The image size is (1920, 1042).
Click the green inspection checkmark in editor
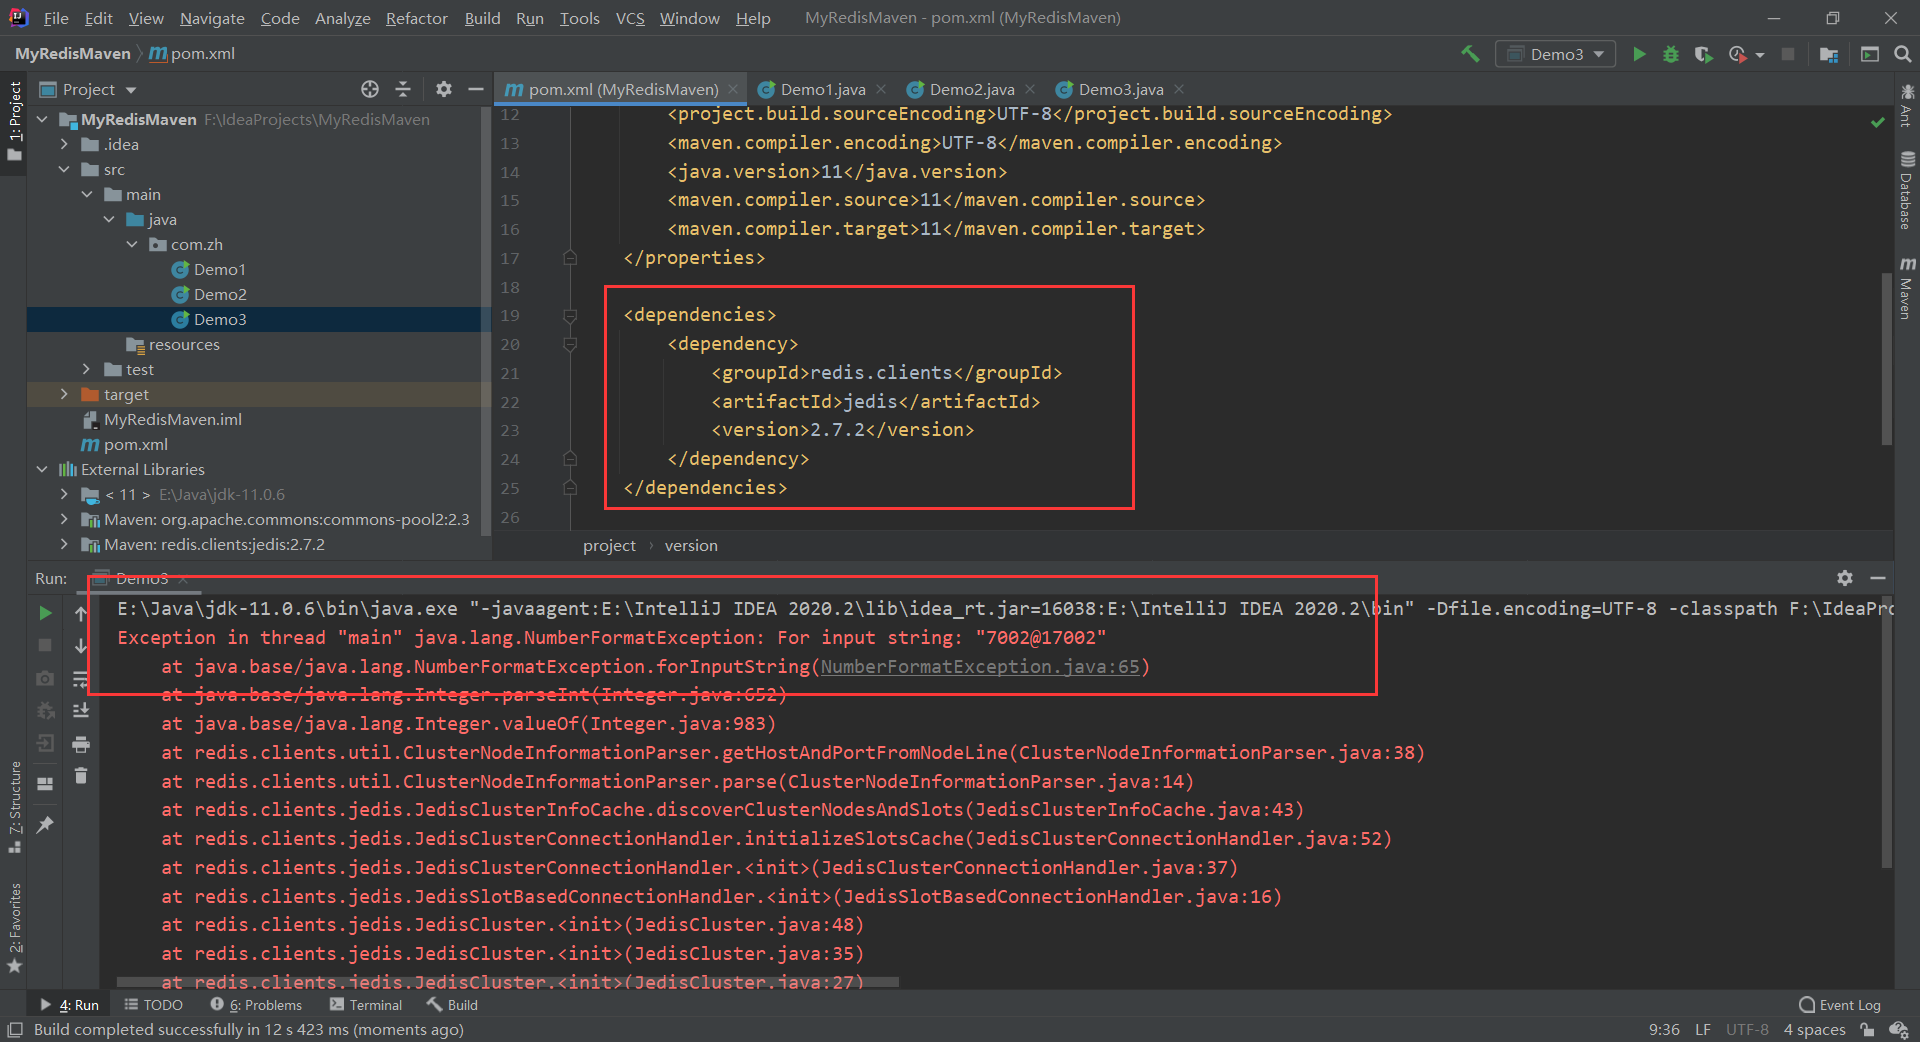[1878, 122]
